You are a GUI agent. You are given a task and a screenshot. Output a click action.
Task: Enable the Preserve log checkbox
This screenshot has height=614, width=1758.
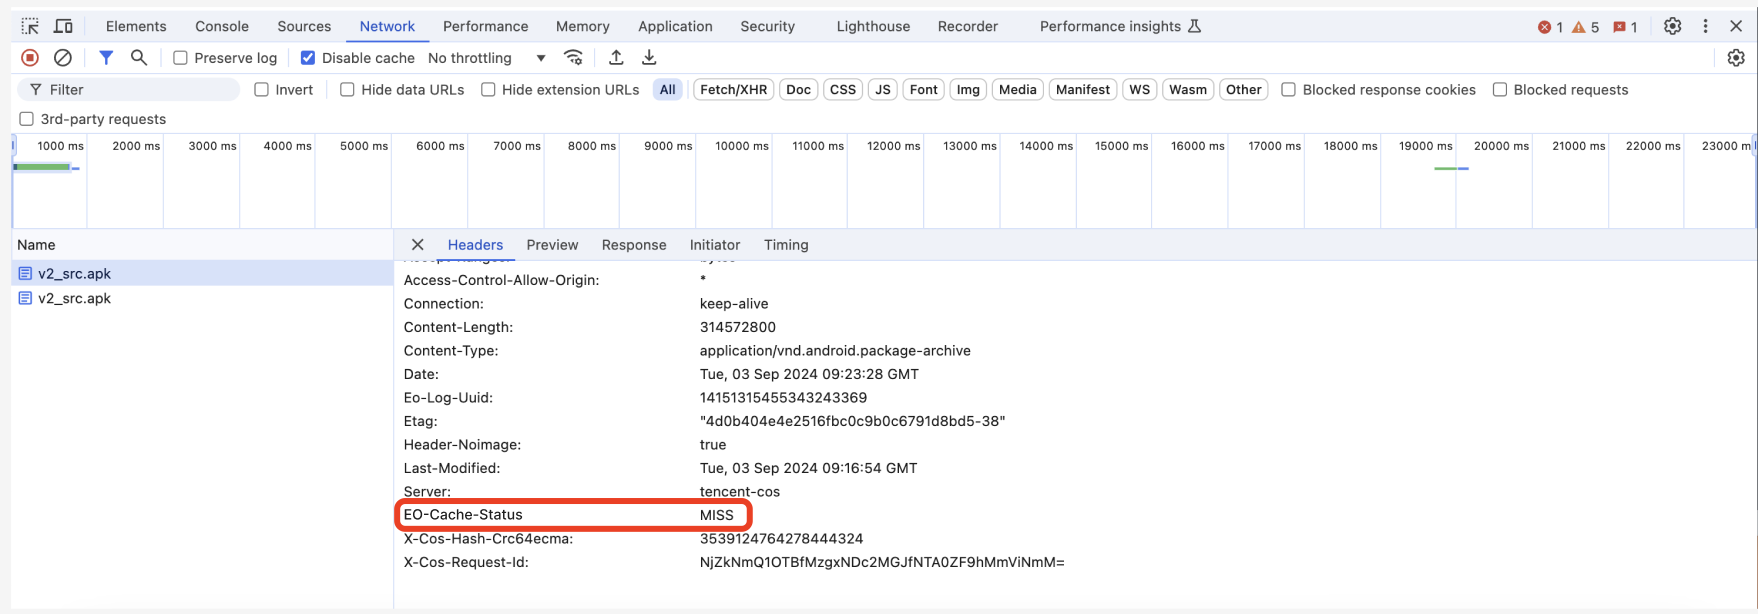(181, 58)
